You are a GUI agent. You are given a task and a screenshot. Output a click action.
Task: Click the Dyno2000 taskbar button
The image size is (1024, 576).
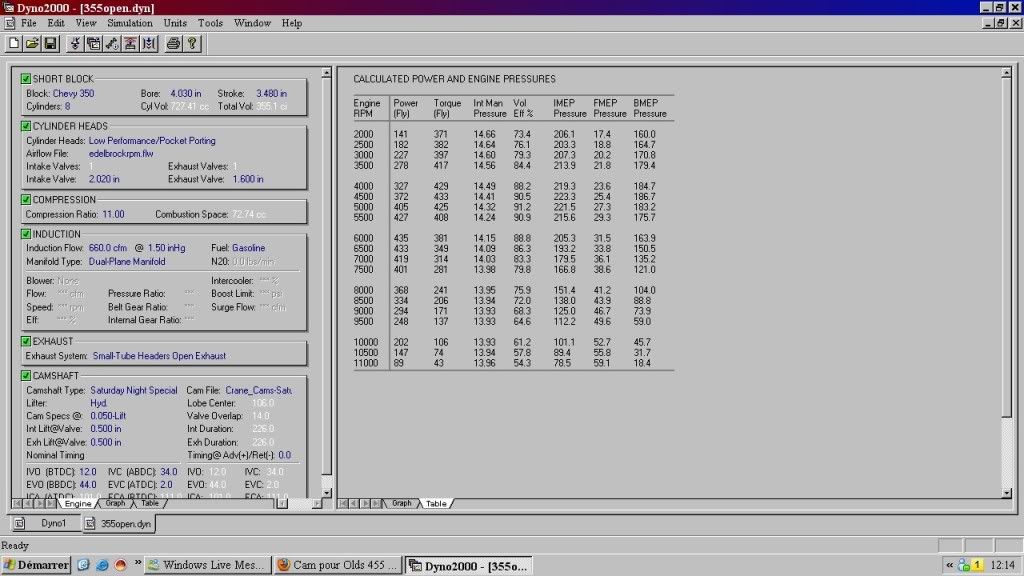click(x=469, y=566)
